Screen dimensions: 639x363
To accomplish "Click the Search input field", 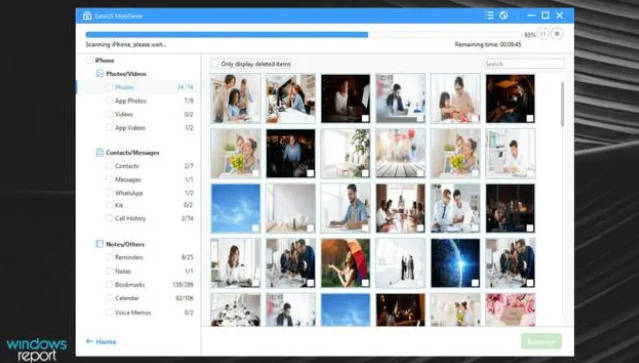I will coord(524,64).
